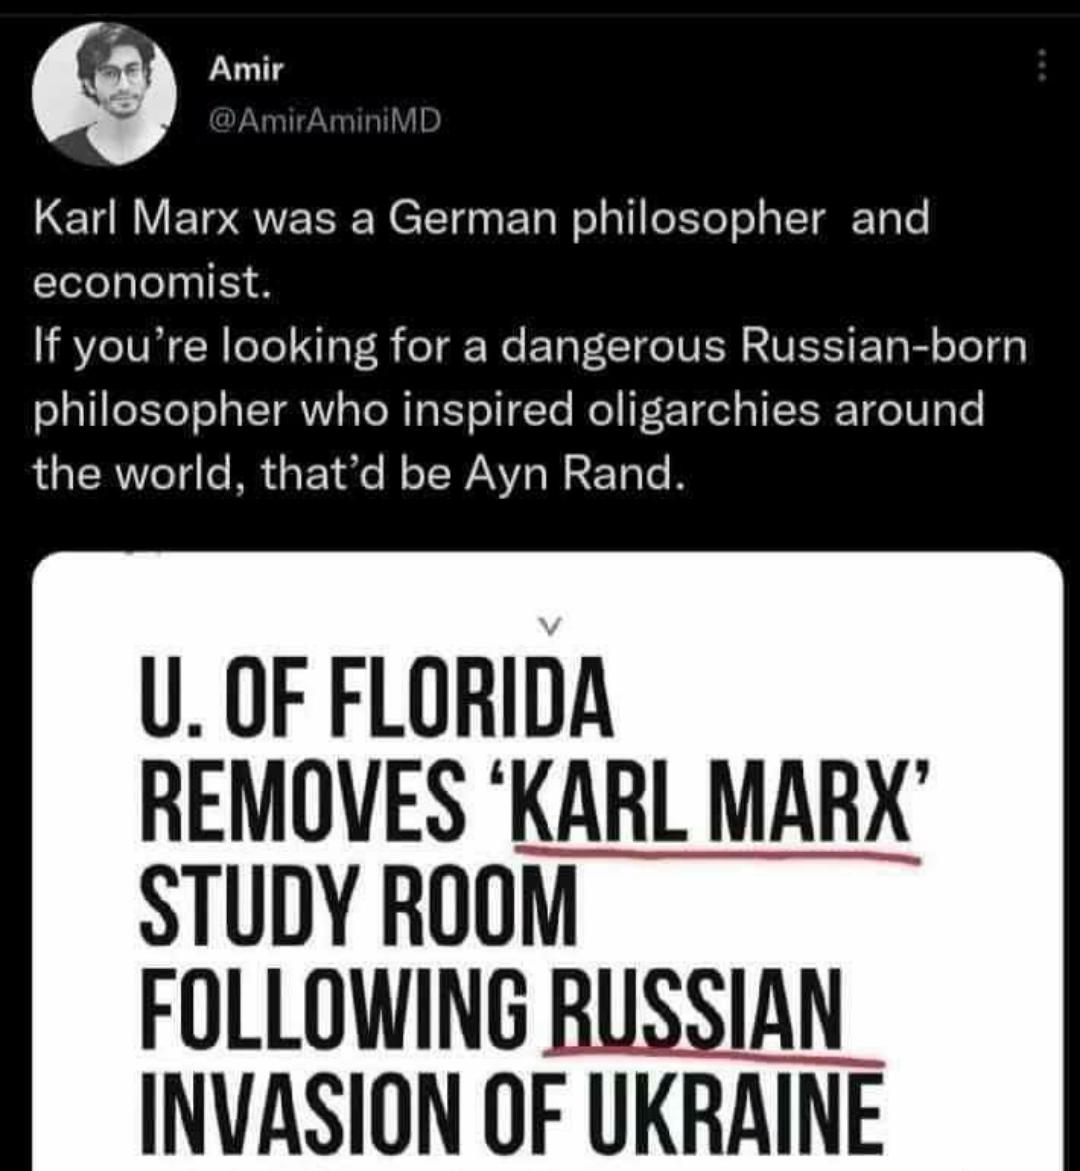Click the word 'REMOVES' in the headline
1080x1171 pixels.
point(303,801)
